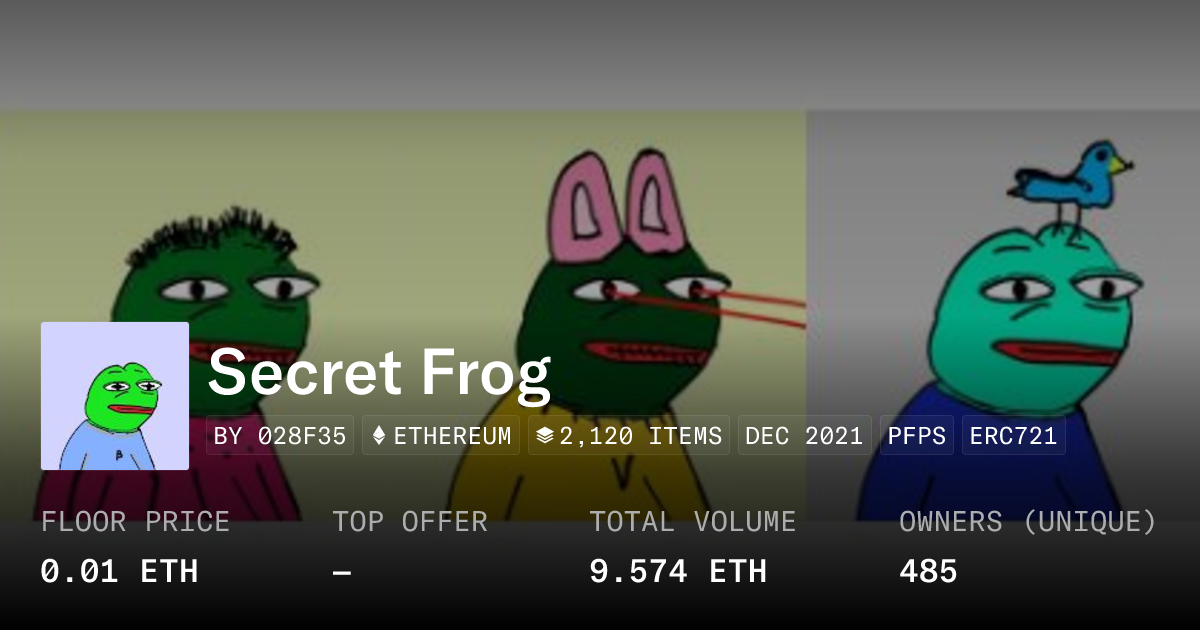Click the 485 owners count
This screenshot has width=1200, height=630.
[928, 572]
